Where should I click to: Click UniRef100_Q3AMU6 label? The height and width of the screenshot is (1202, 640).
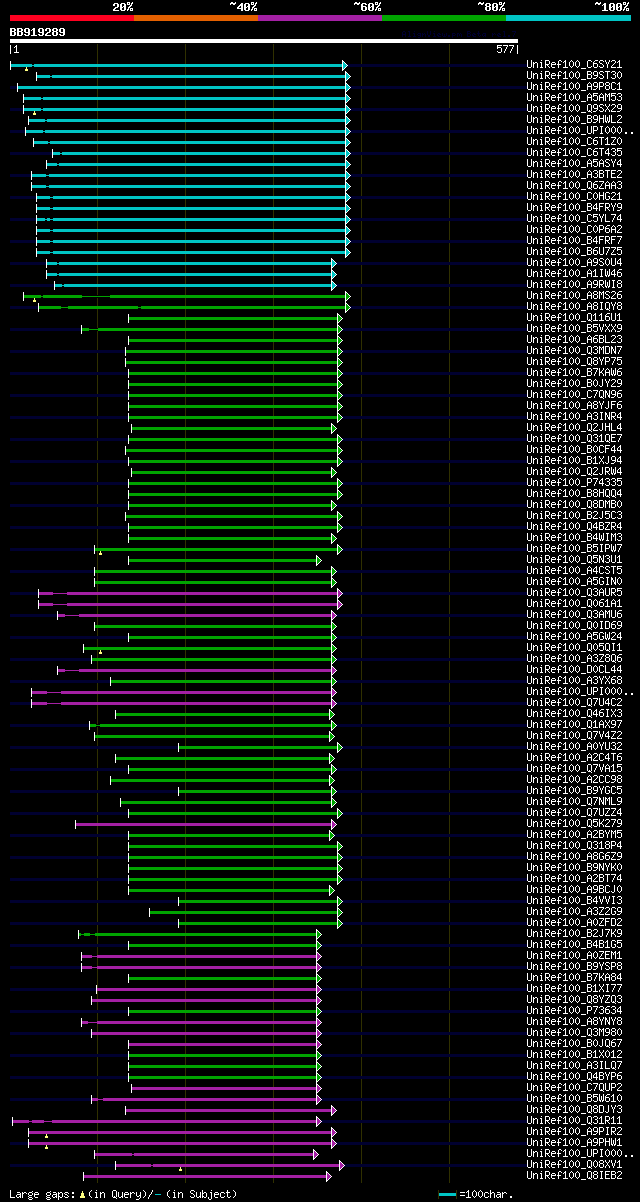[x=576, y=614]
